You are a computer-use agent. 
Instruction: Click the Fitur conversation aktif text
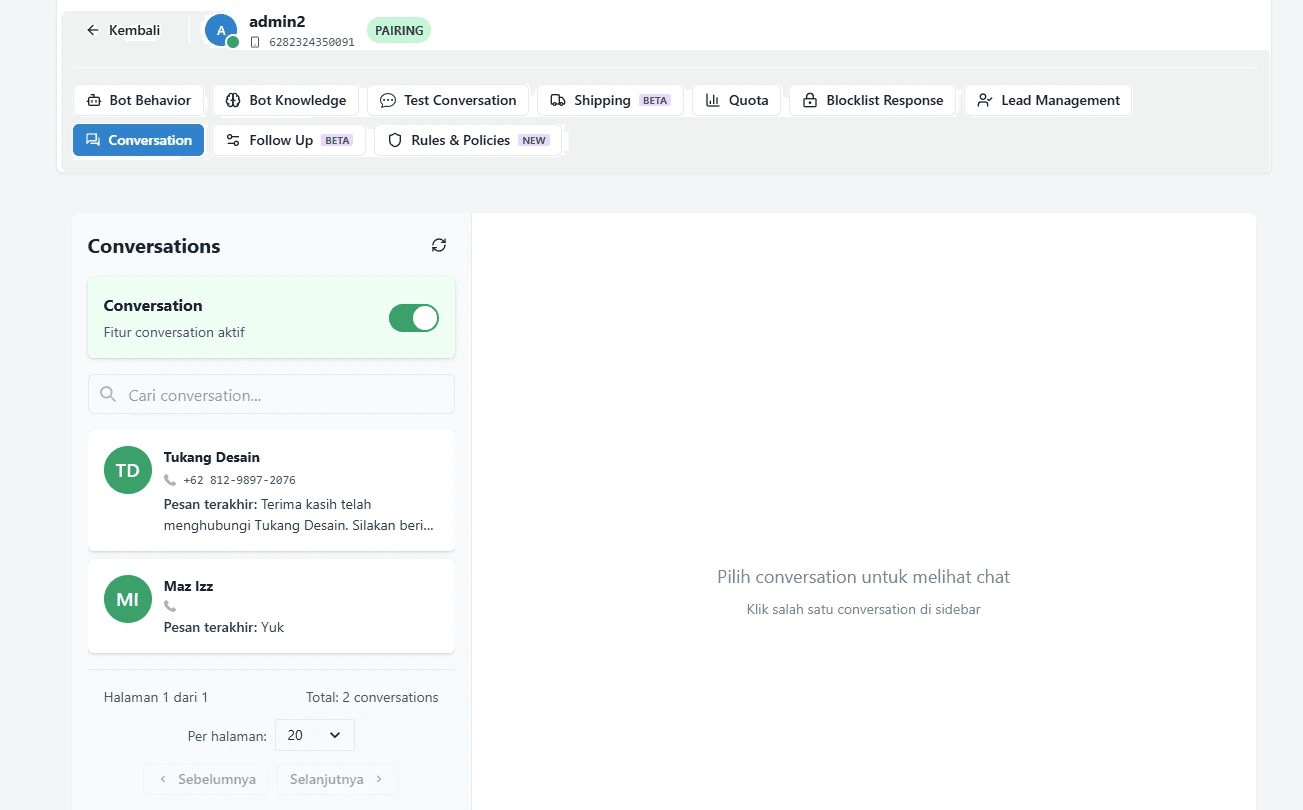tap(174, 332)
